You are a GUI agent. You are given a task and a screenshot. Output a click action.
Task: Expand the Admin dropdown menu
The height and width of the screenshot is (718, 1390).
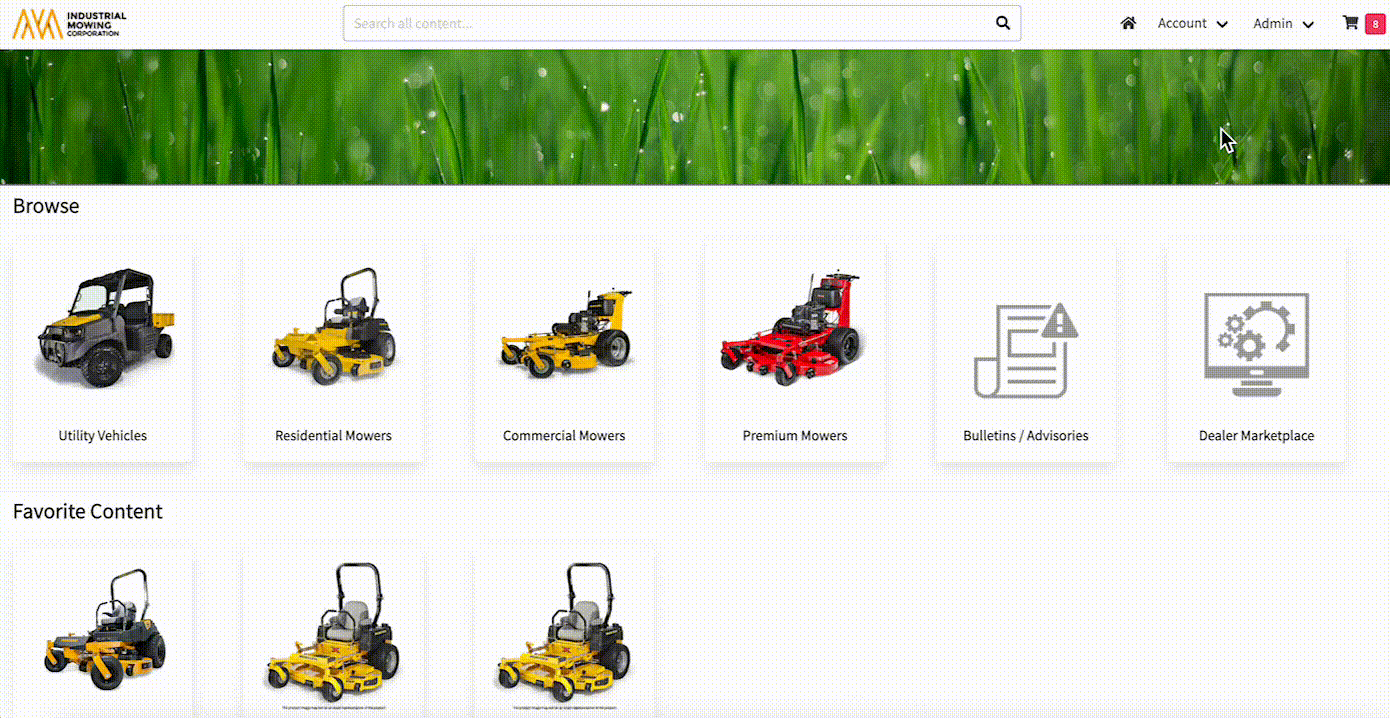(x=1282, y=23)
